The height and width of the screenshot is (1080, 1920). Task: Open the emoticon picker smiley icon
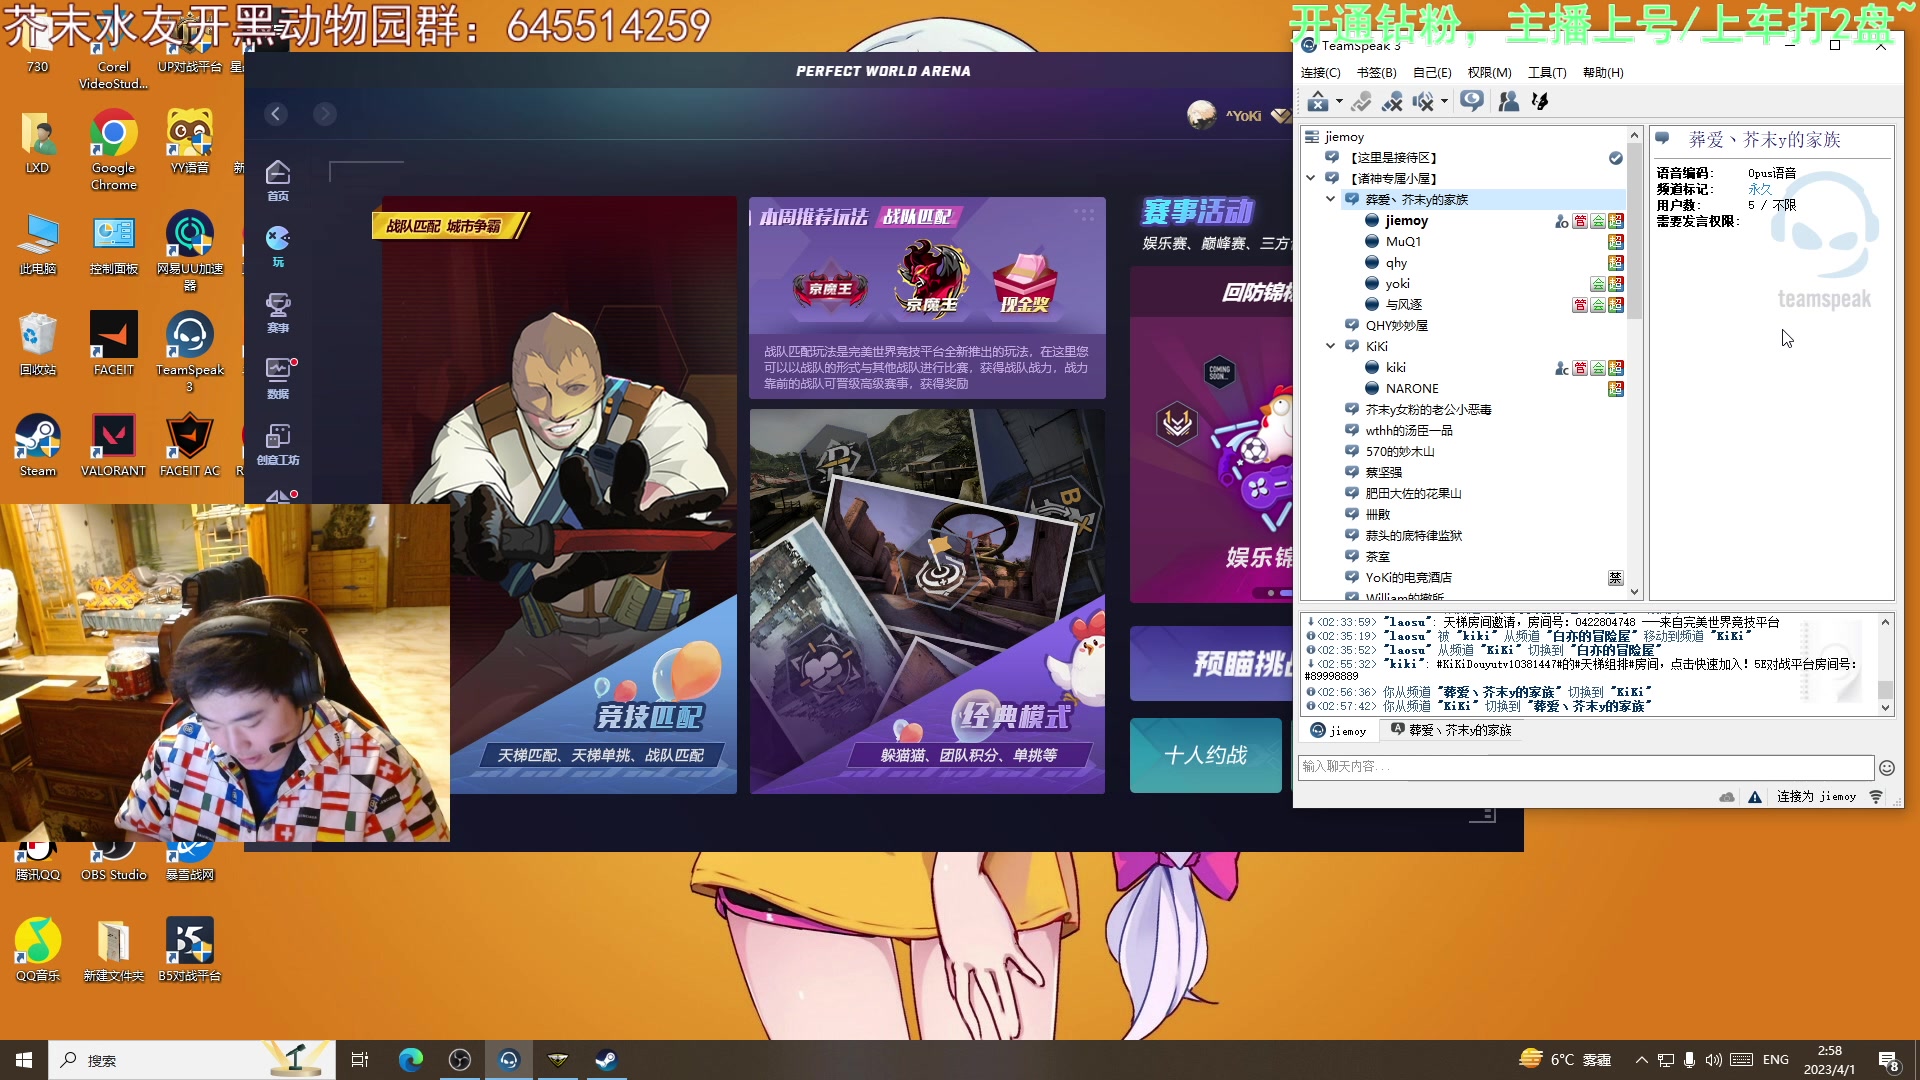(x=1887, y=768)
